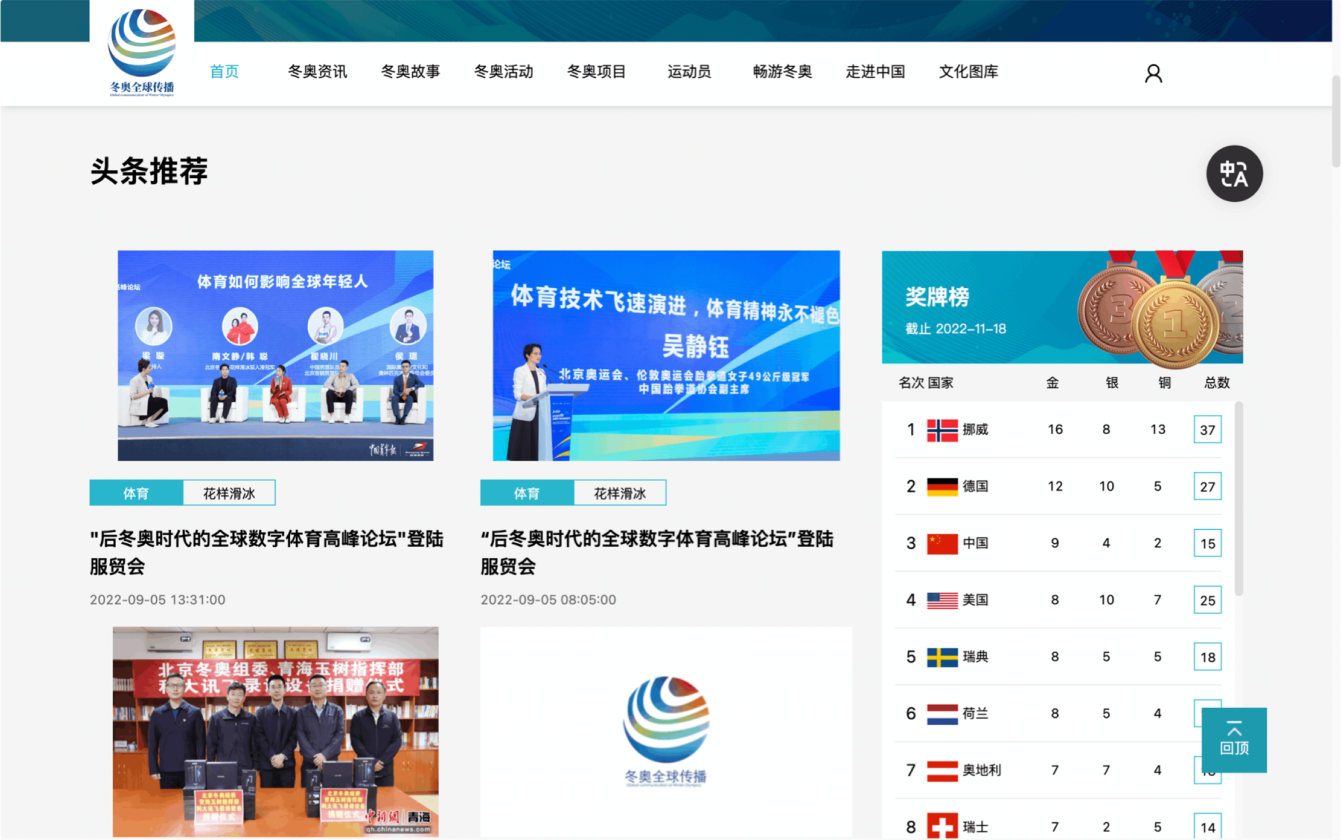Viewport: 1342px width, 840px height.
Task: Click the 铜 column header
Action: (1164, 383)
